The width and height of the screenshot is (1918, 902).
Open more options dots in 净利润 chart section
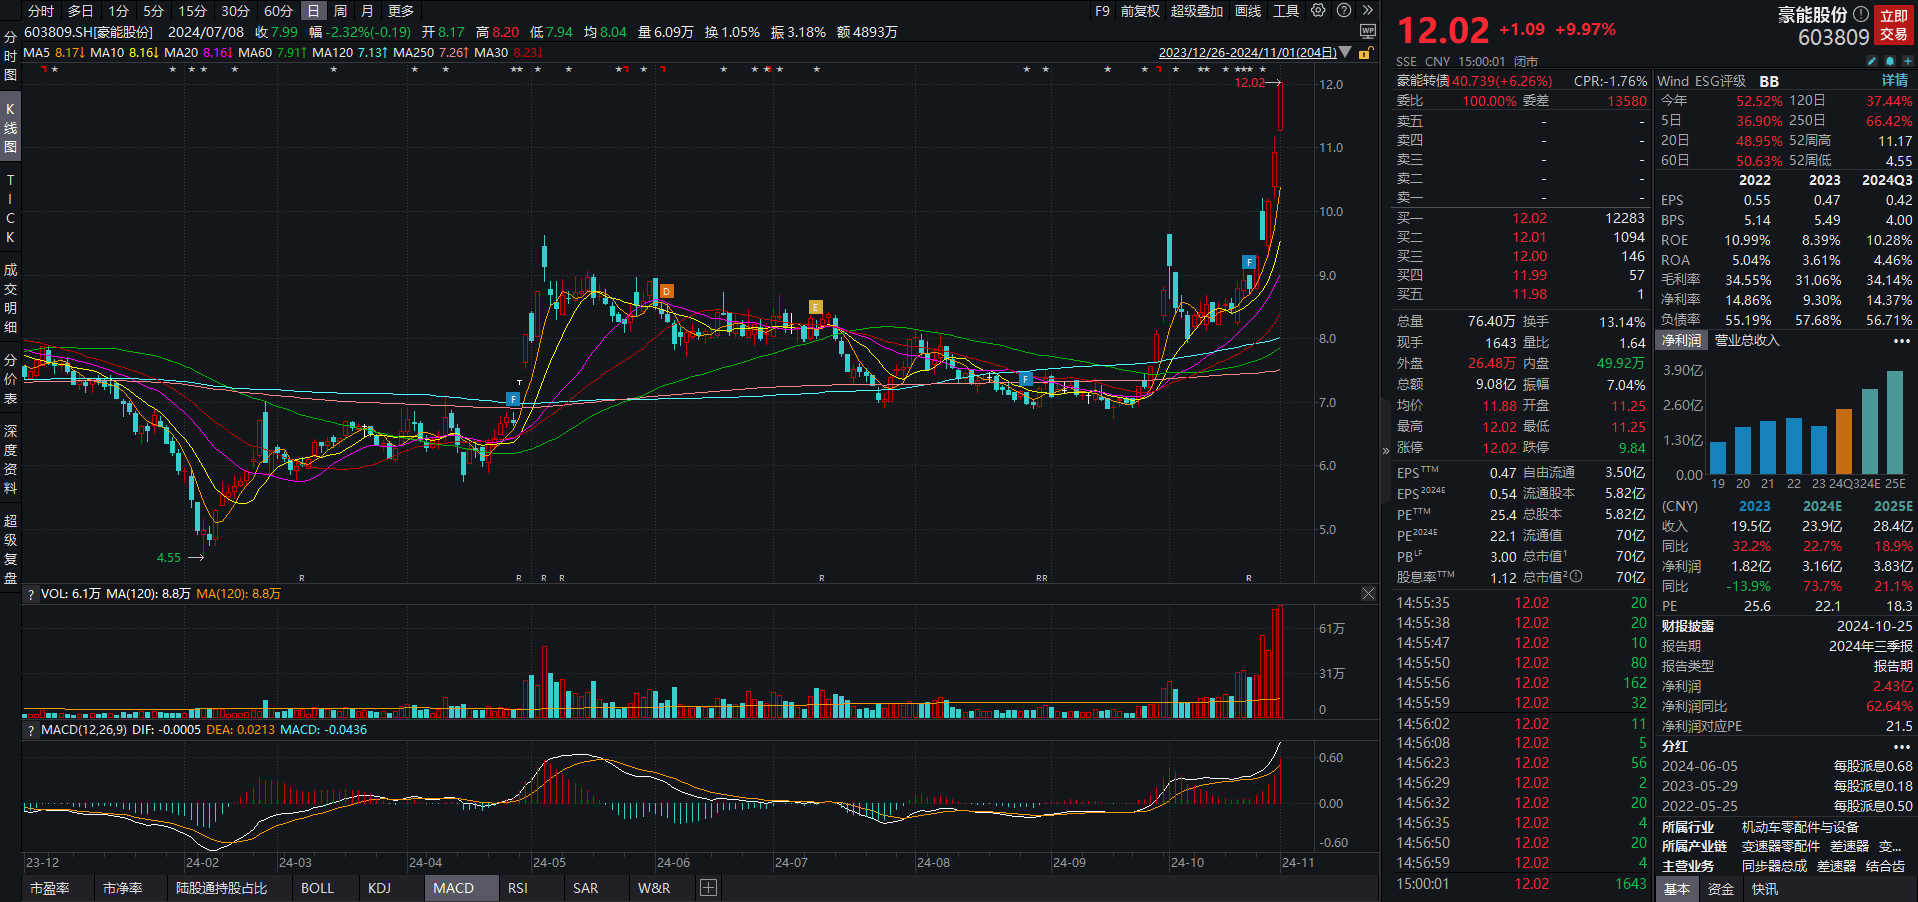[x=1902, y=341]
